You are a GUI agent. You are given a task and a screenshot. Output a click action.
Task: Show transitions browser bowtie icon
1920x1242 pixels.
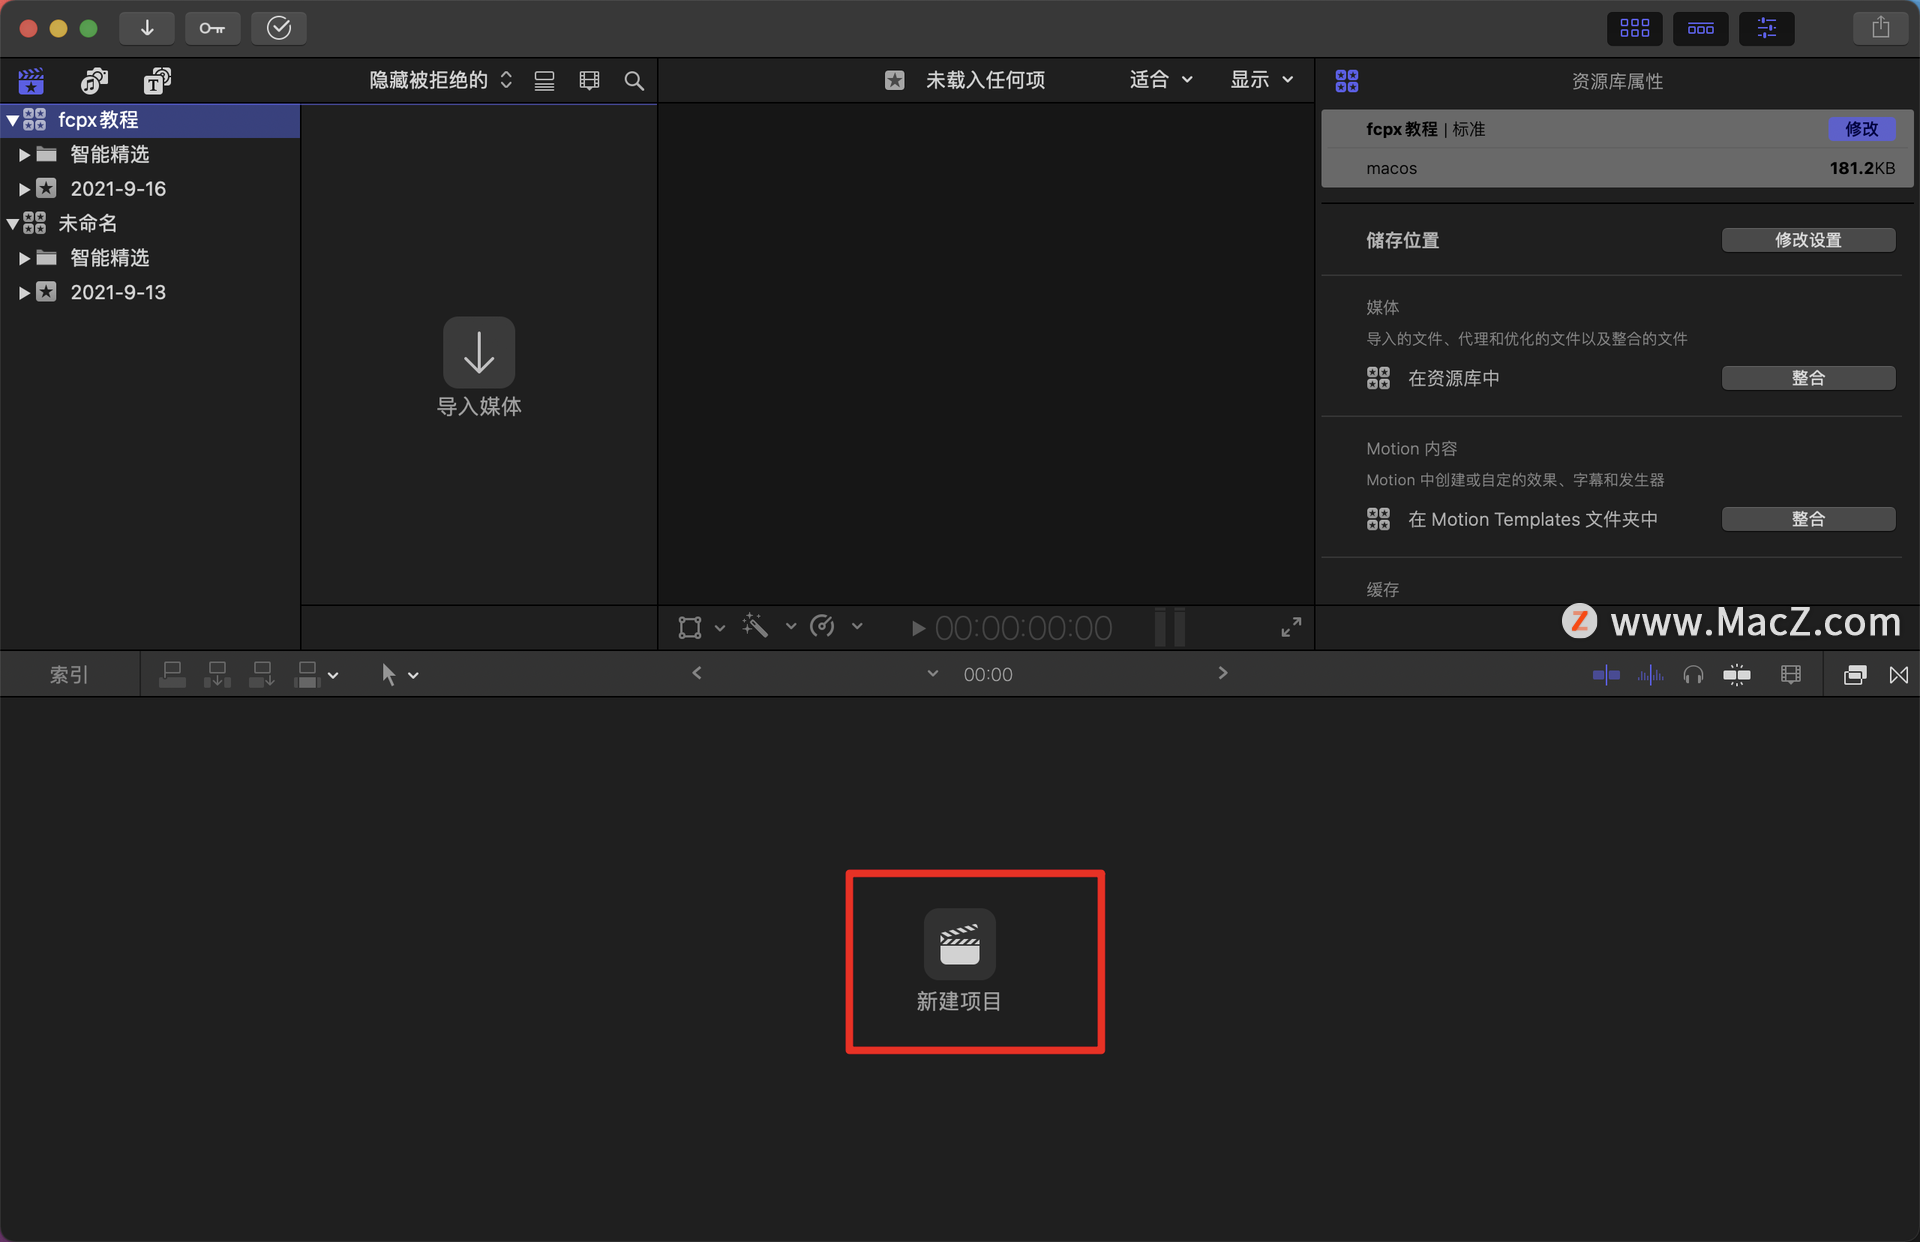tap(1899, 675)
